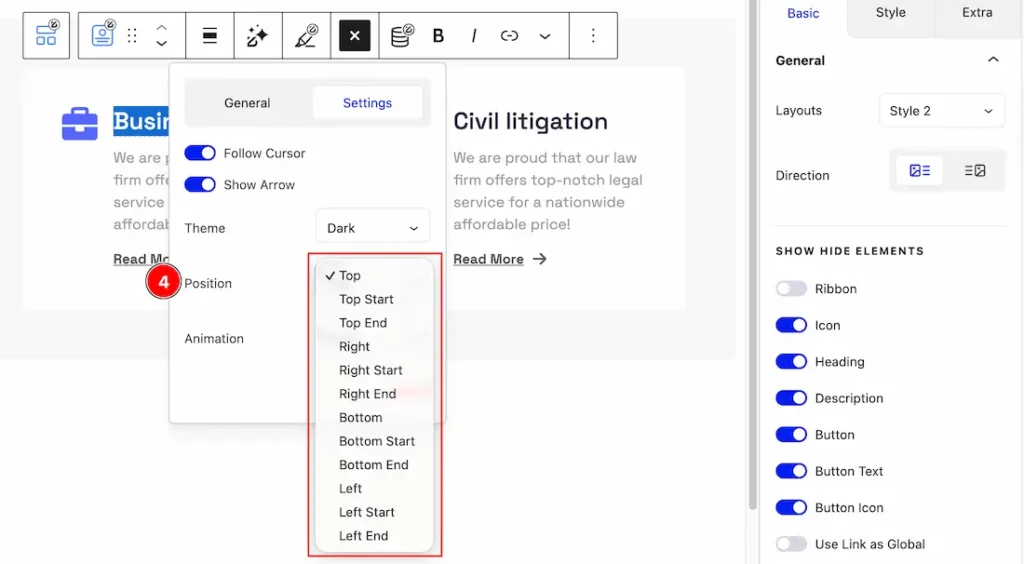This screenshot has height=564, width=1024.
Task: Toggle bold text formatting
Action: pyautogui.click(x=438, y=36)
